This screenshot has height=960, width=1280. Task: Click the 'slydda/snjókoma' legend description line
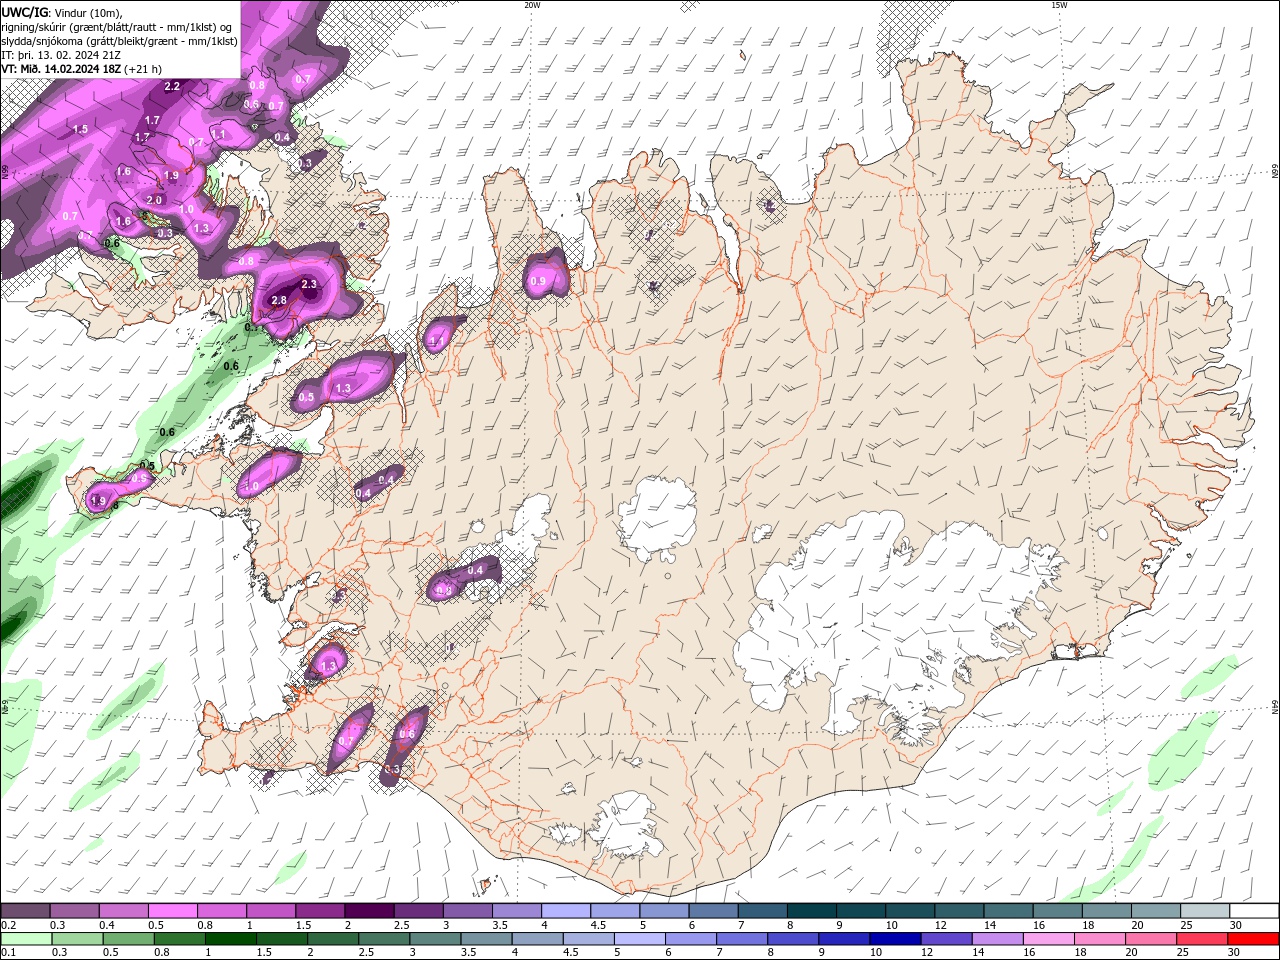119,41
